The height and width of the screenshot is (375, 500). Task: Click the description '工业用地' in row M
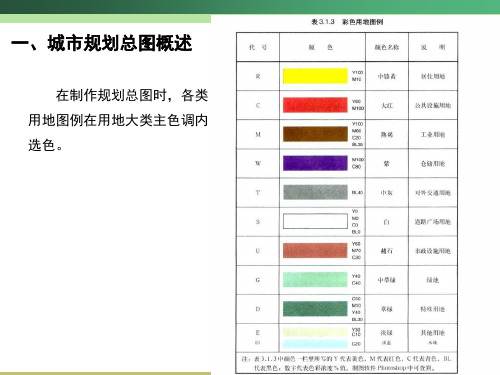click(x=433, y=134)
